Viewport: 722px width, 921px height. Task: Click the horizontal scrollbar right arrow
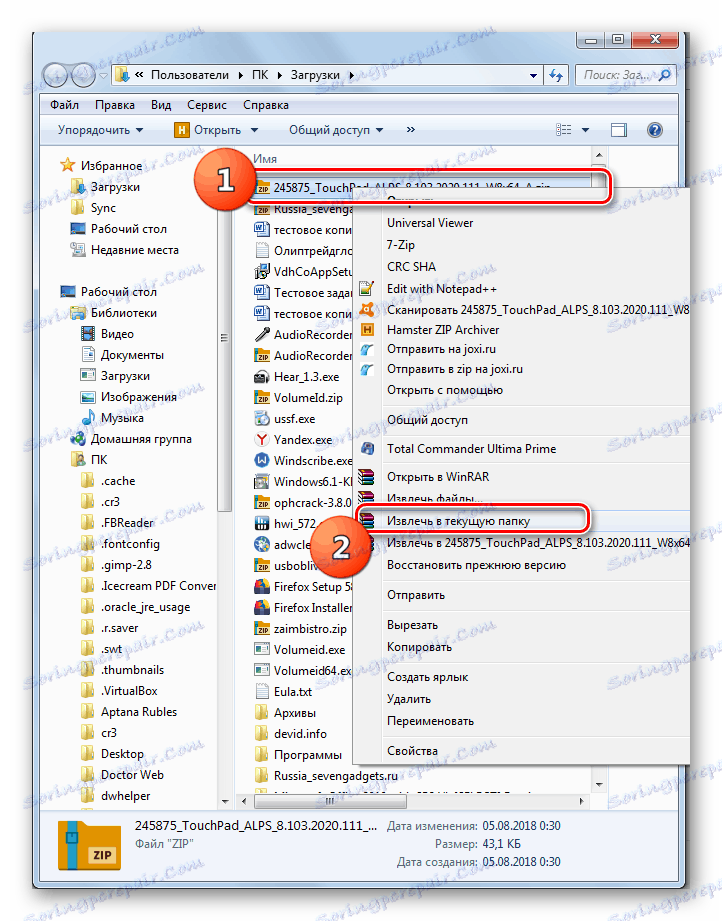tap(582, 801)
